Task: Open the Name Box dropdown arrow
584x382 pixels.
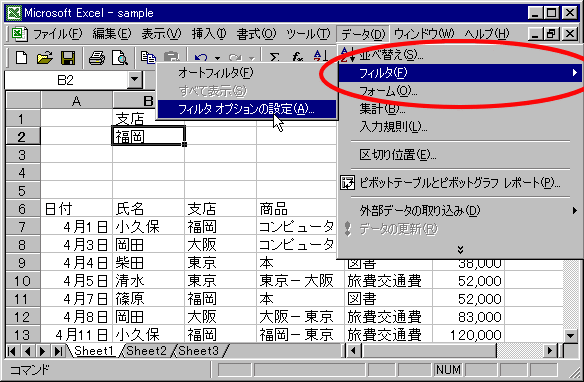Action: [x=134, y=79]
